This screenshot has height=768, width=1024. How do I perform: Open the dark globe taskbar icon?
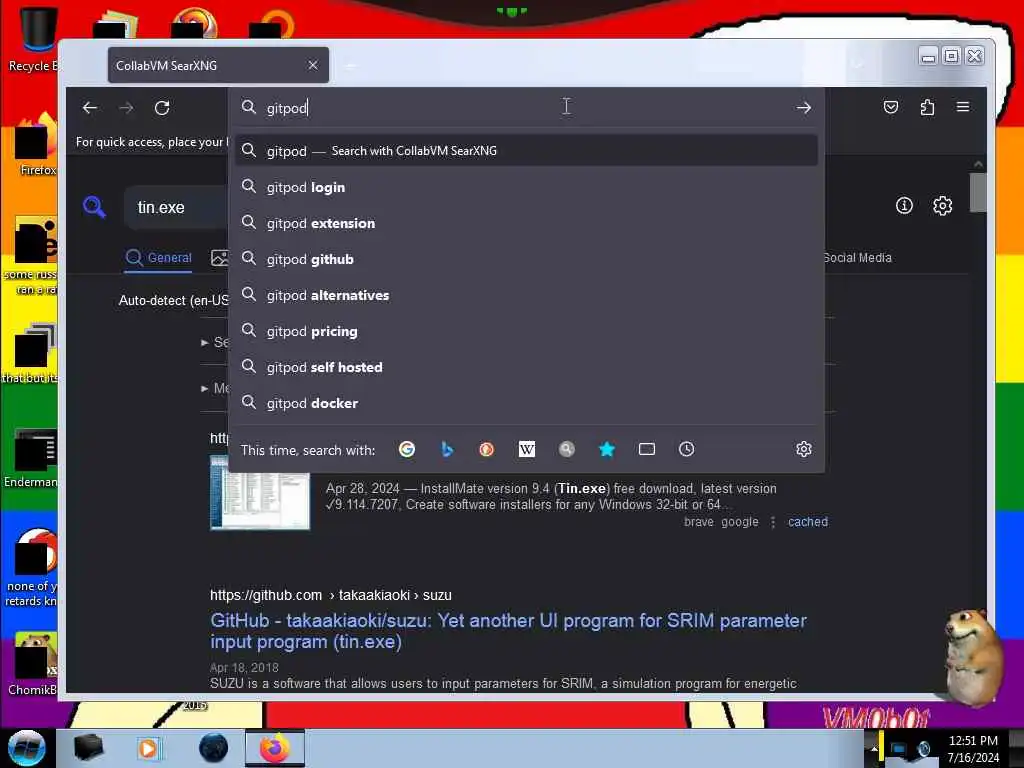[x=213, y=748]
